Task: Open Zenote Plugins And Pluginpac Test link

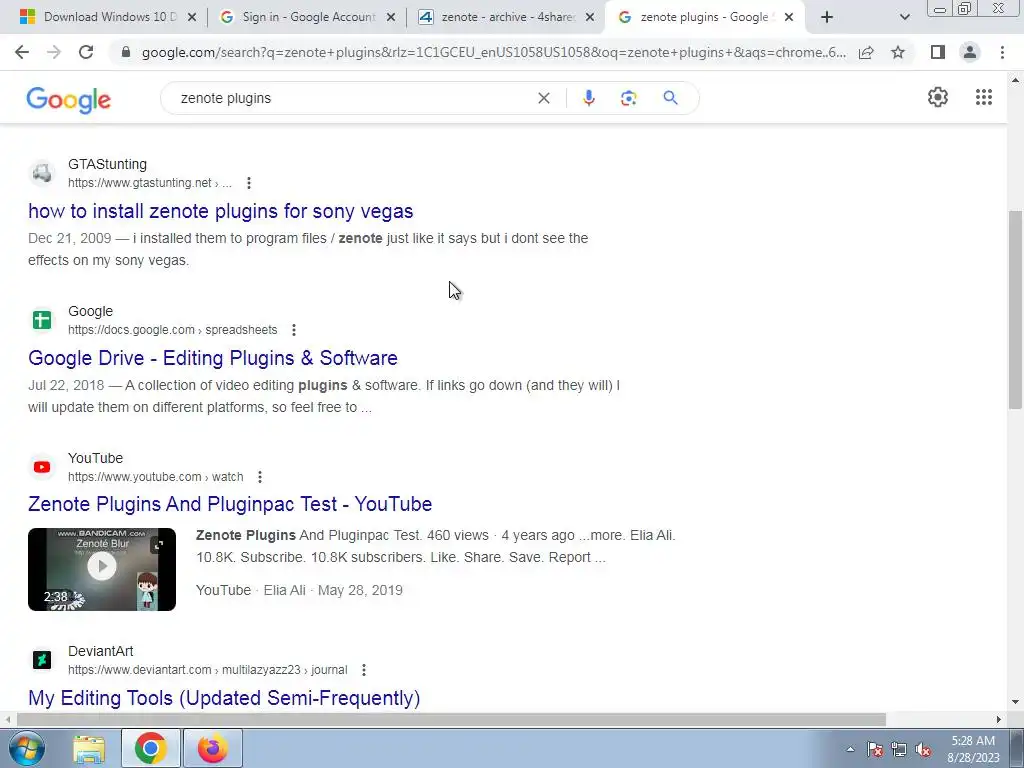Action: click(230, 504)
